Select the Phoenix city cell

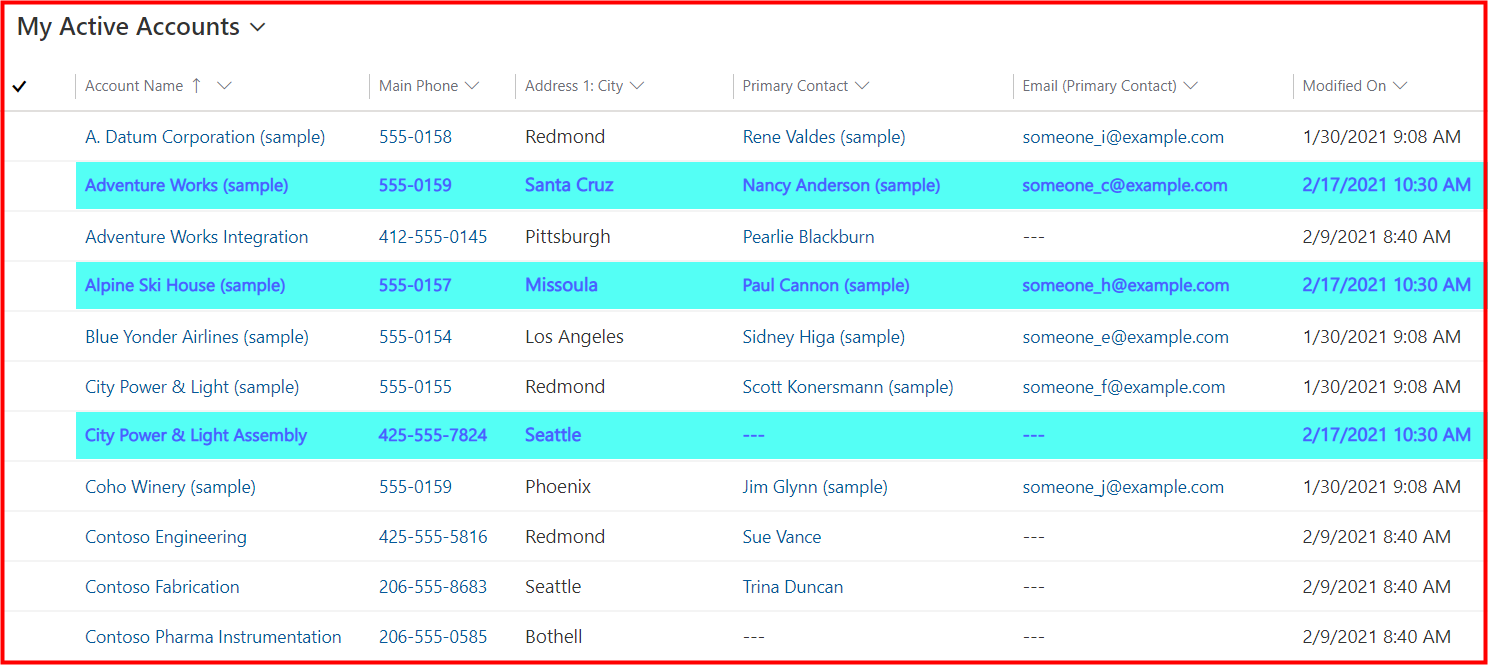558,487
